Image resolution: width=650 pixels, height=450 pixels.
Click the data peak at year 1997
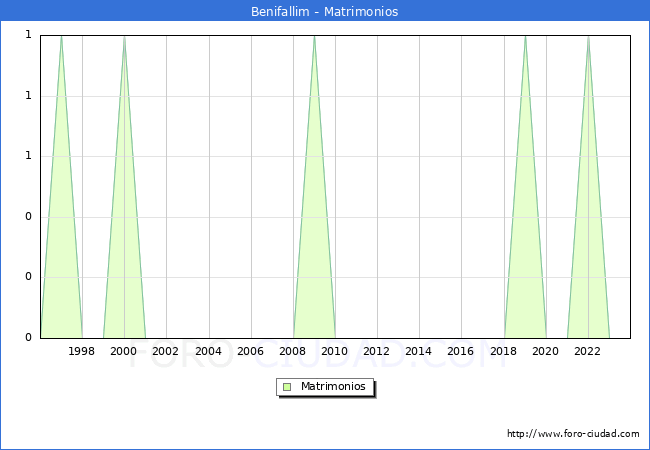tap(61, 37)
